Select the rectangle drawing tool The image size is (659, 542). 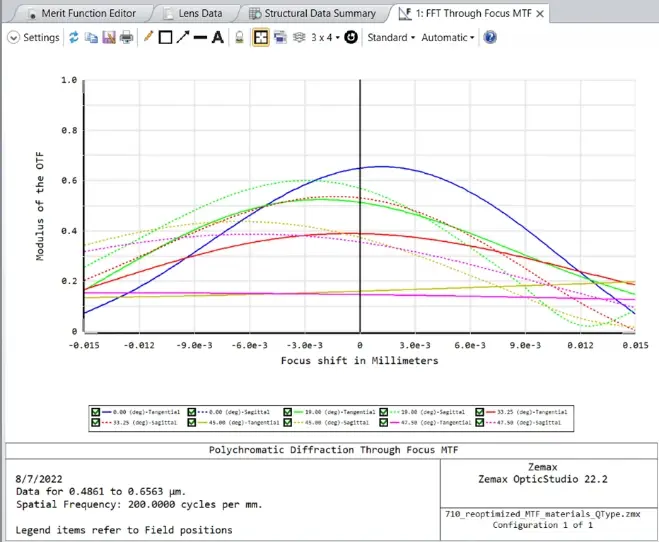pyautogui.click(x=165, y=37)
